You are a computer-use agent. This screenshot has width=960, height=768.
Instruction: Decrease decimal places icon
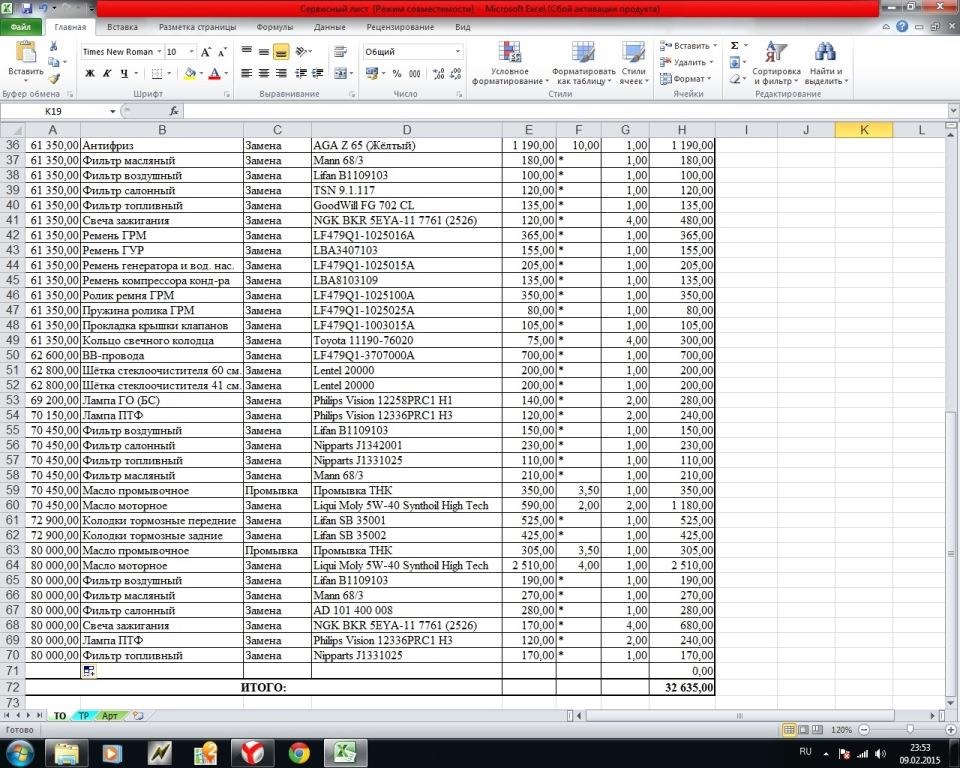(456, 73)
